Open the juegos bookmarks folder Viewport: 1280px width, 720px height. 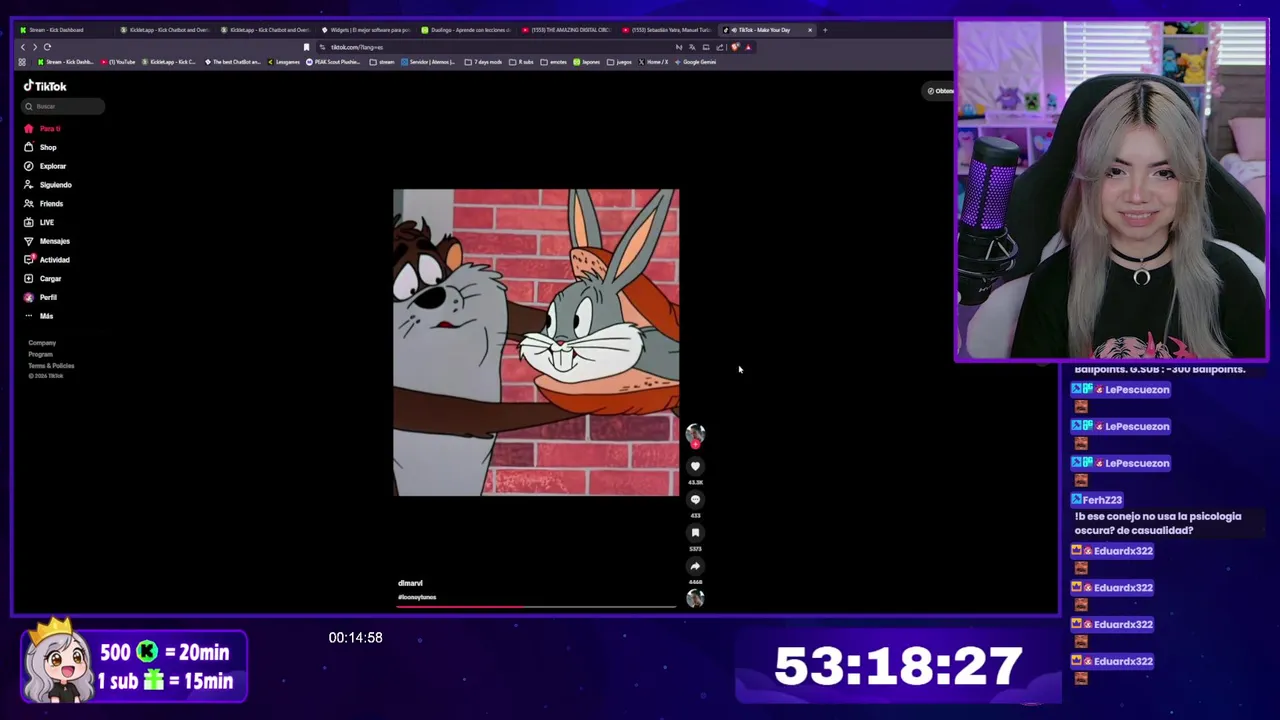pyautogui.click(x=619, y=62)
